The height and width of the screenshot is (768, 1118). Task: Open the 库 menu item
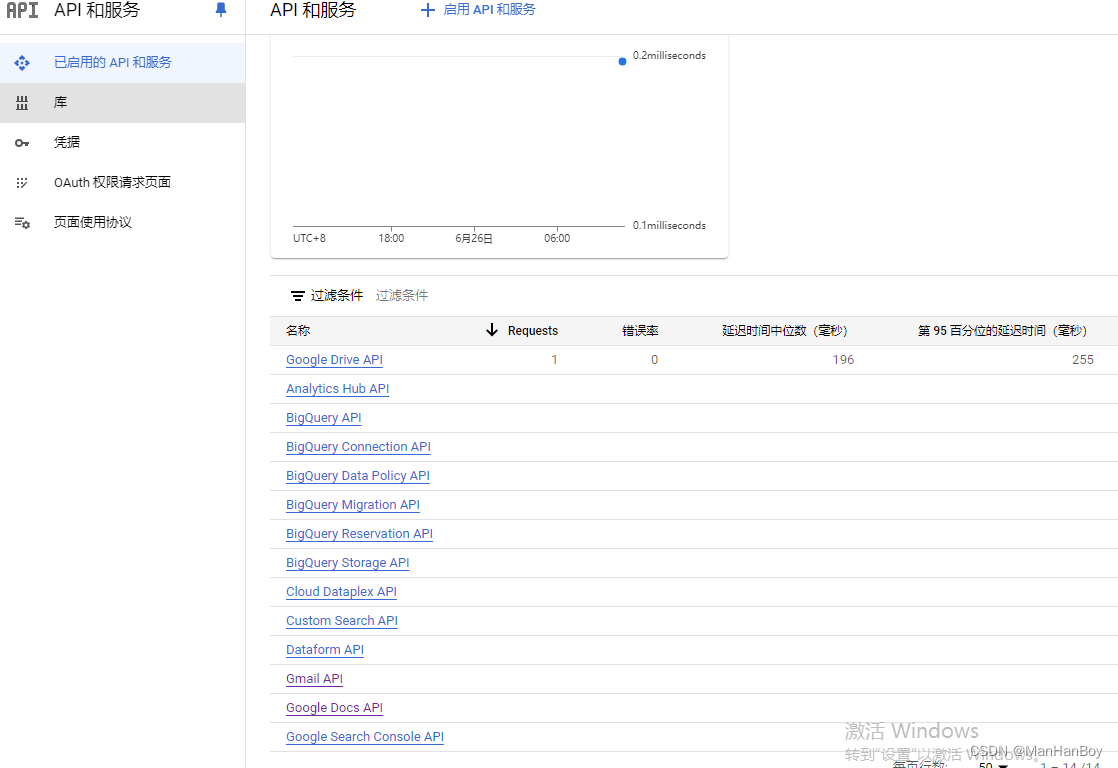click(x=123, y=103)
